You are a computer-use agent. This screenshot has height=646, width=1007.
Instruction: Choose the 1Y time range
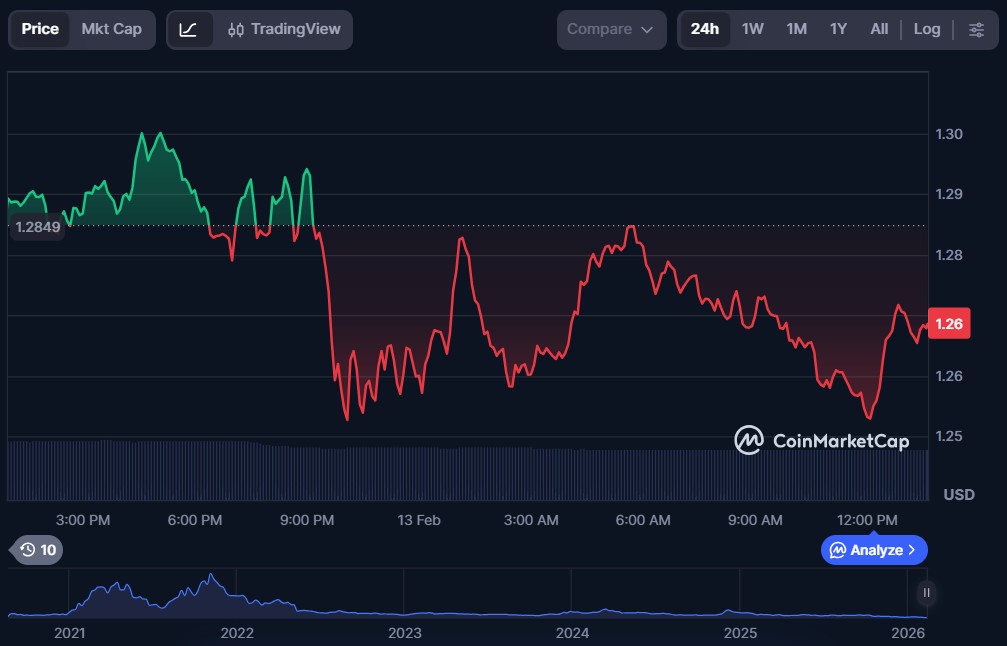point(838,29)
